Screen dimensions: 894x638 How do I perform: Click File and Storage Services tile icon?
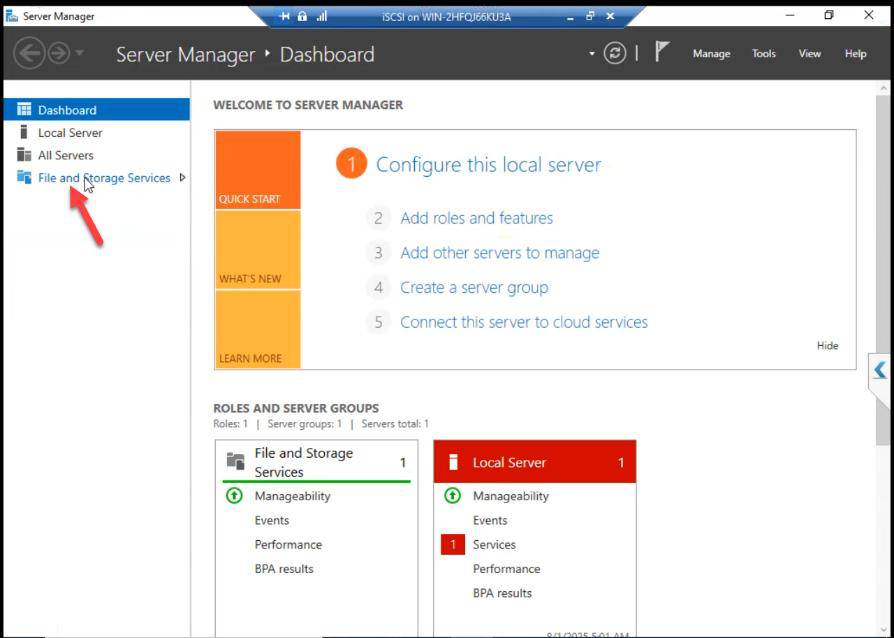pos(235,460)
